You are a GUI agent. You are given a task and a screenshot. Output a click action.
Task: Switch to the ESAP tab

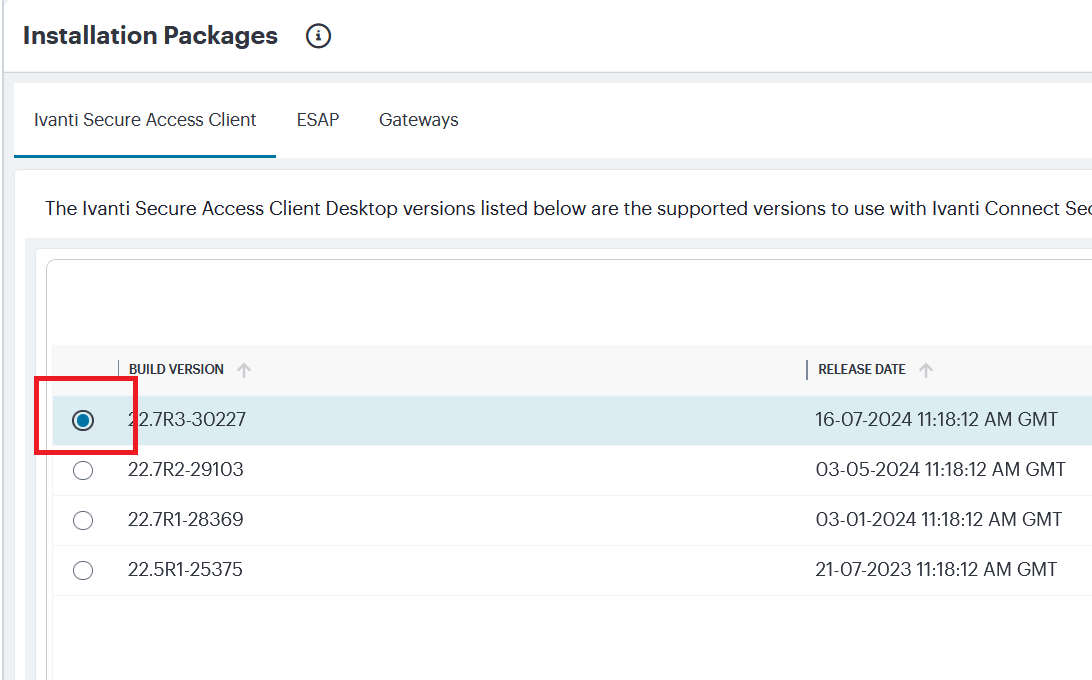point(317,119)
